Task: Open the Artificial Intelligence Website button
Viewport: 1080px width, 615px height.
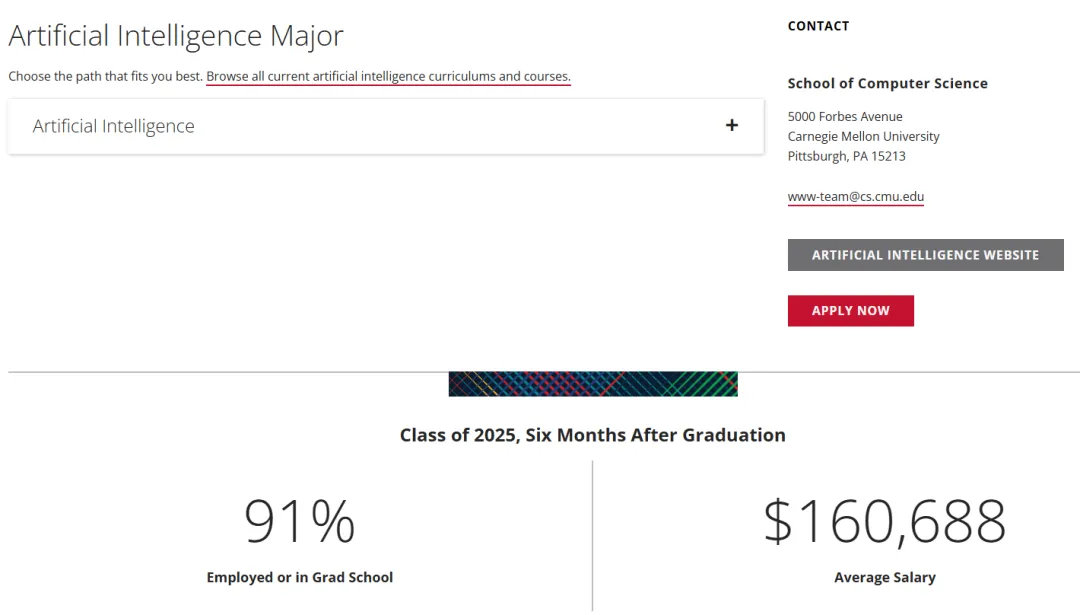Action: [925, 255]
